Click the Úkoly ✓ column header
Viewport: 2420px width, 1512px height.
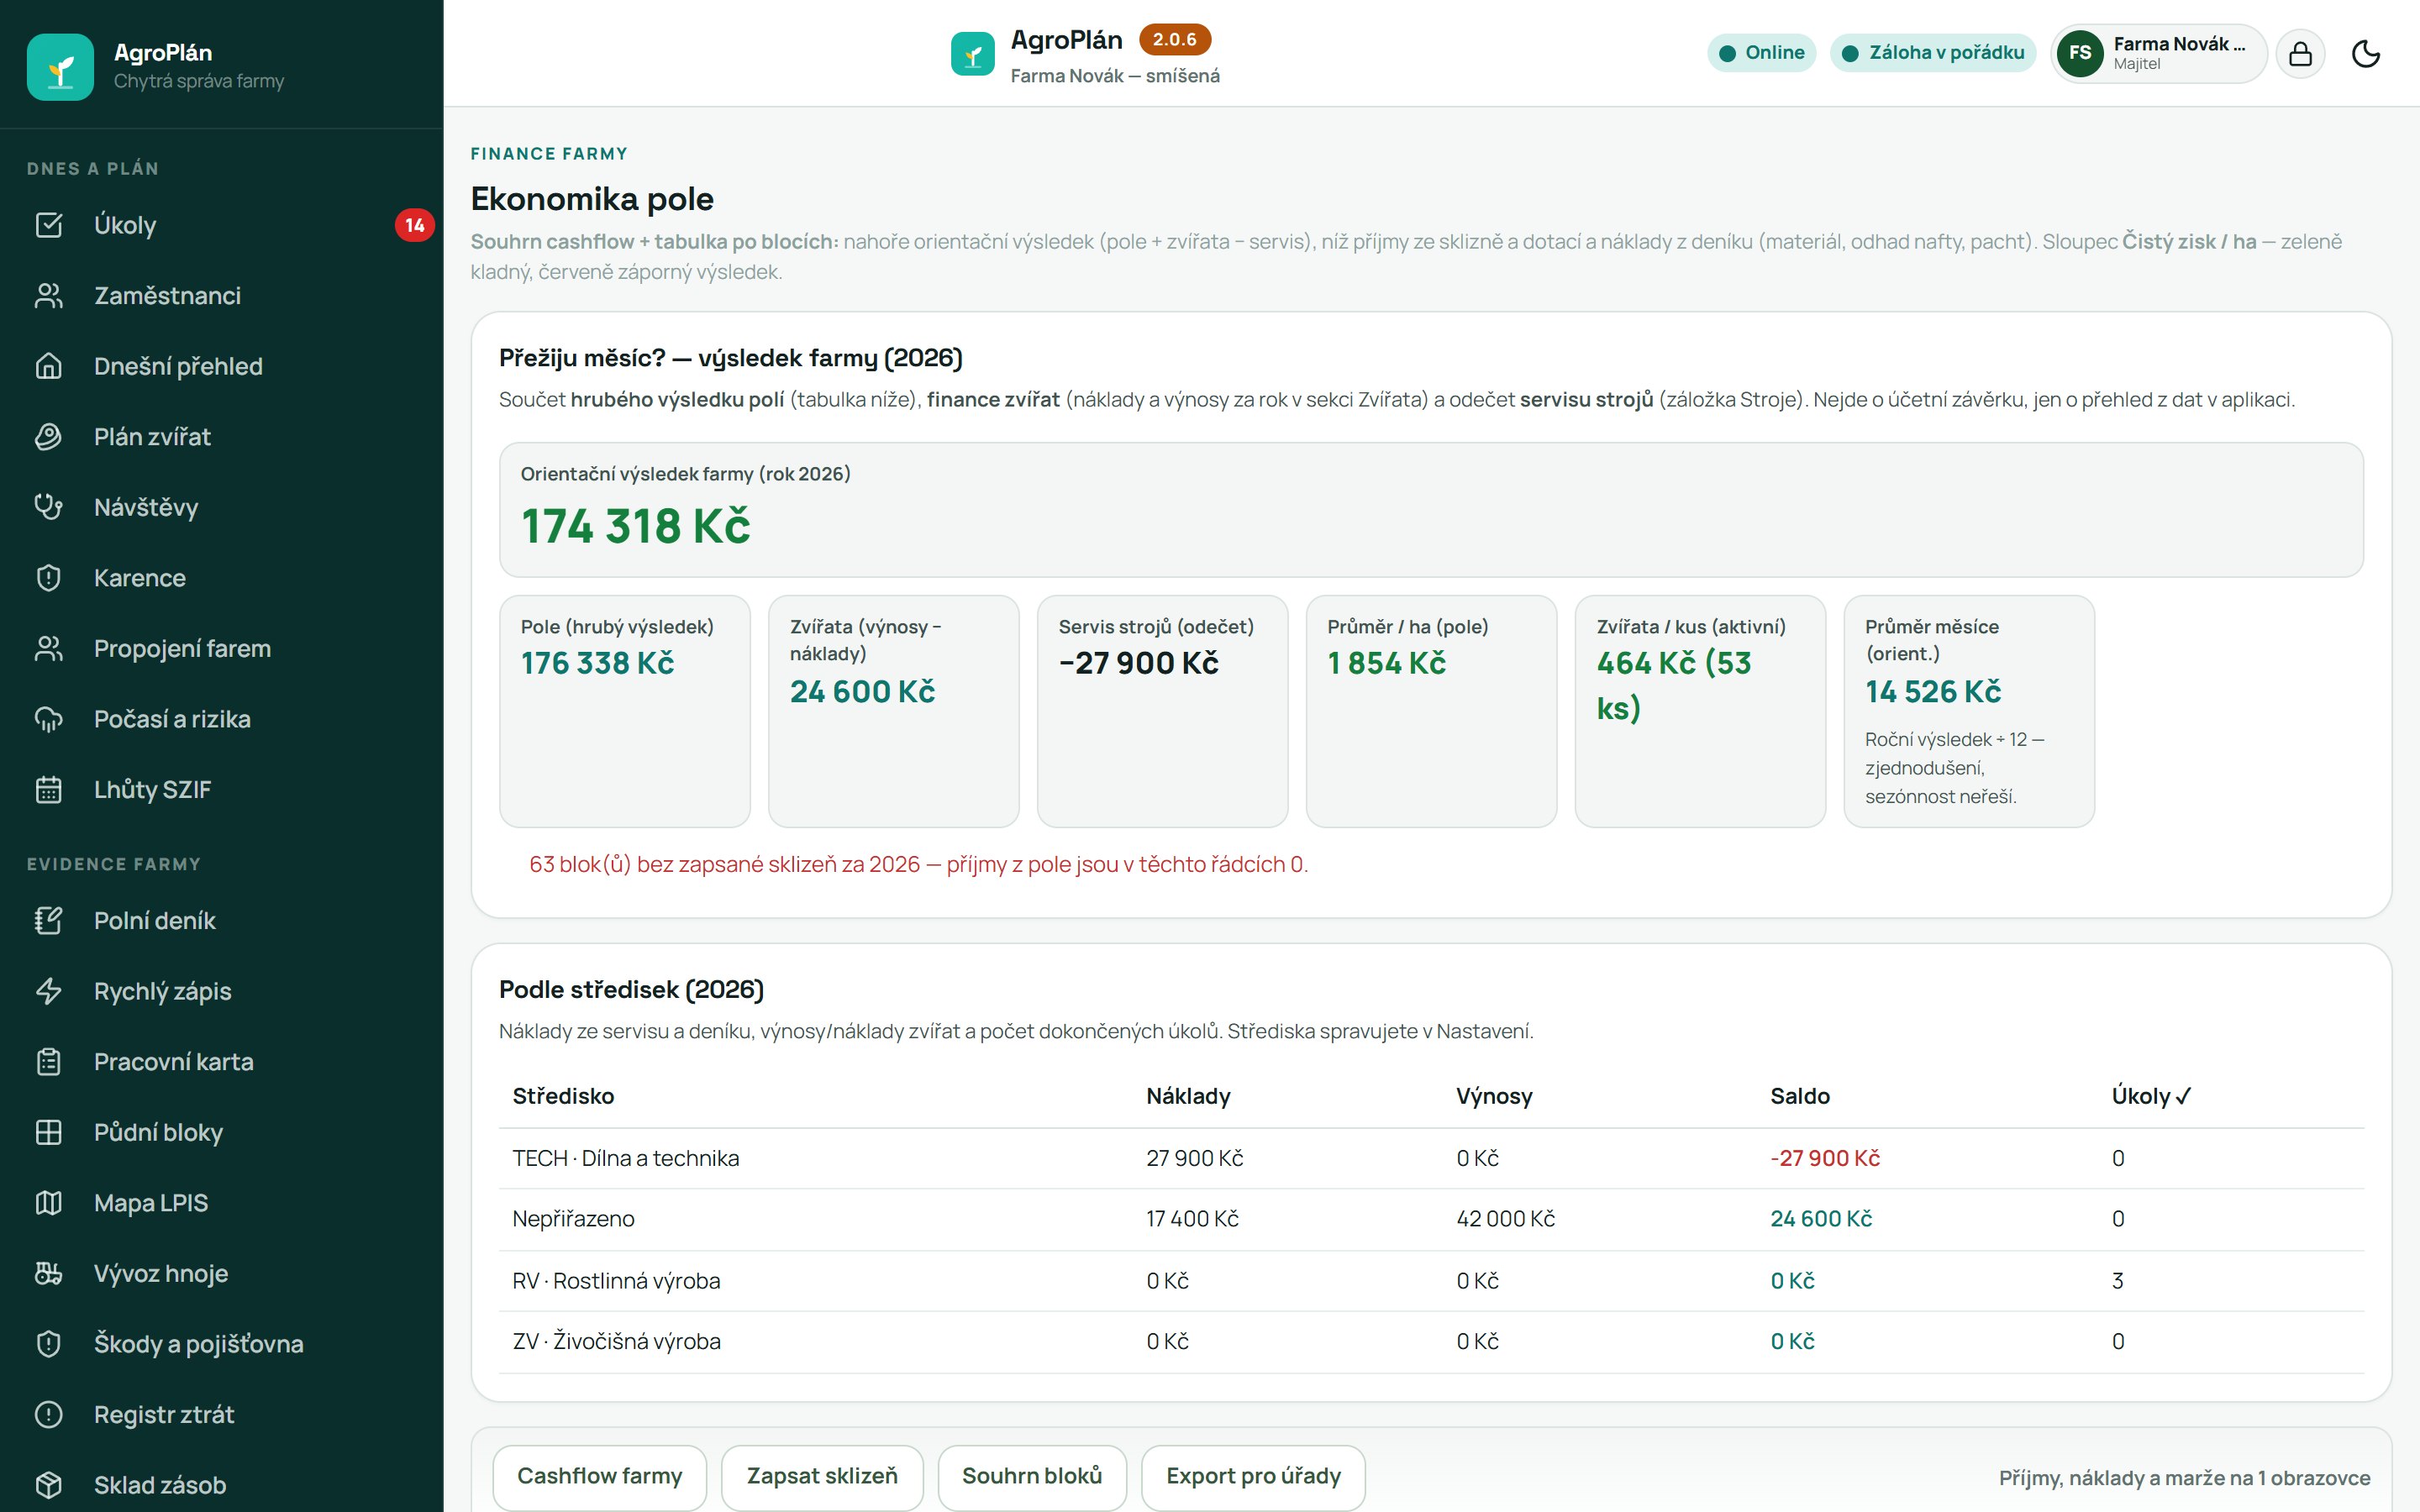(x=2151, y=1096)
